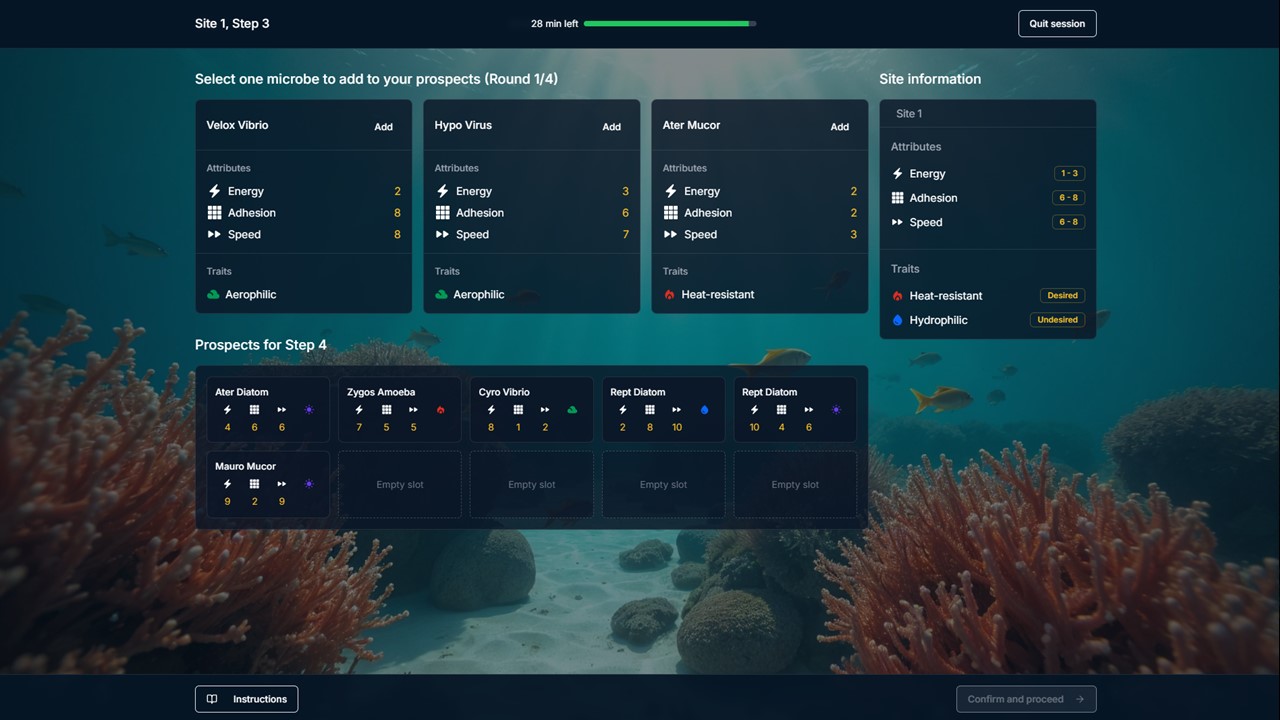Click the Speed icon in Site information
This screenshot has width=1280, height=720.
(897, 222)
